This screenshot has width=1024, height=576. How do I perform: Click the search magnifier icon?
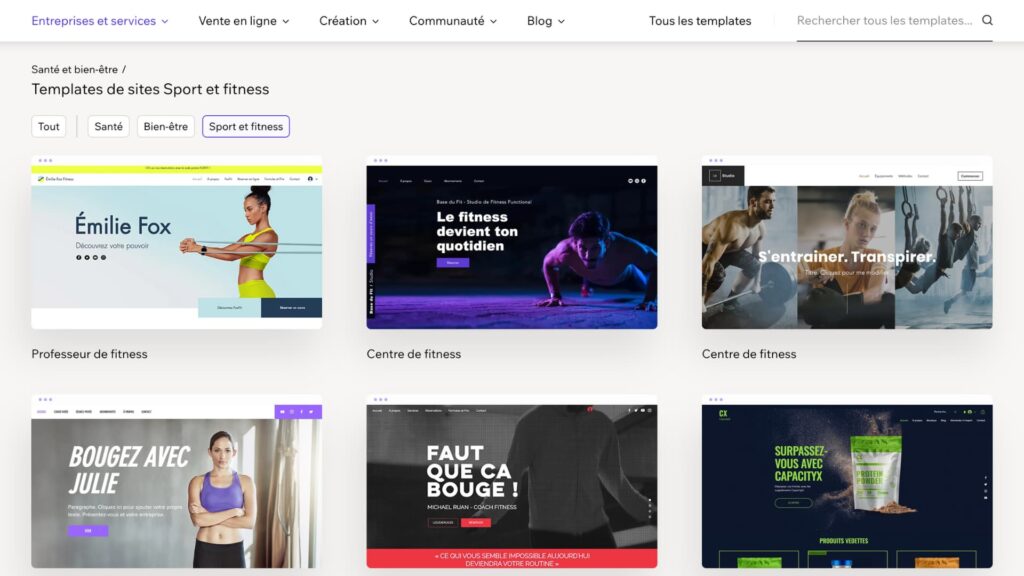click(x=987, y=20)
